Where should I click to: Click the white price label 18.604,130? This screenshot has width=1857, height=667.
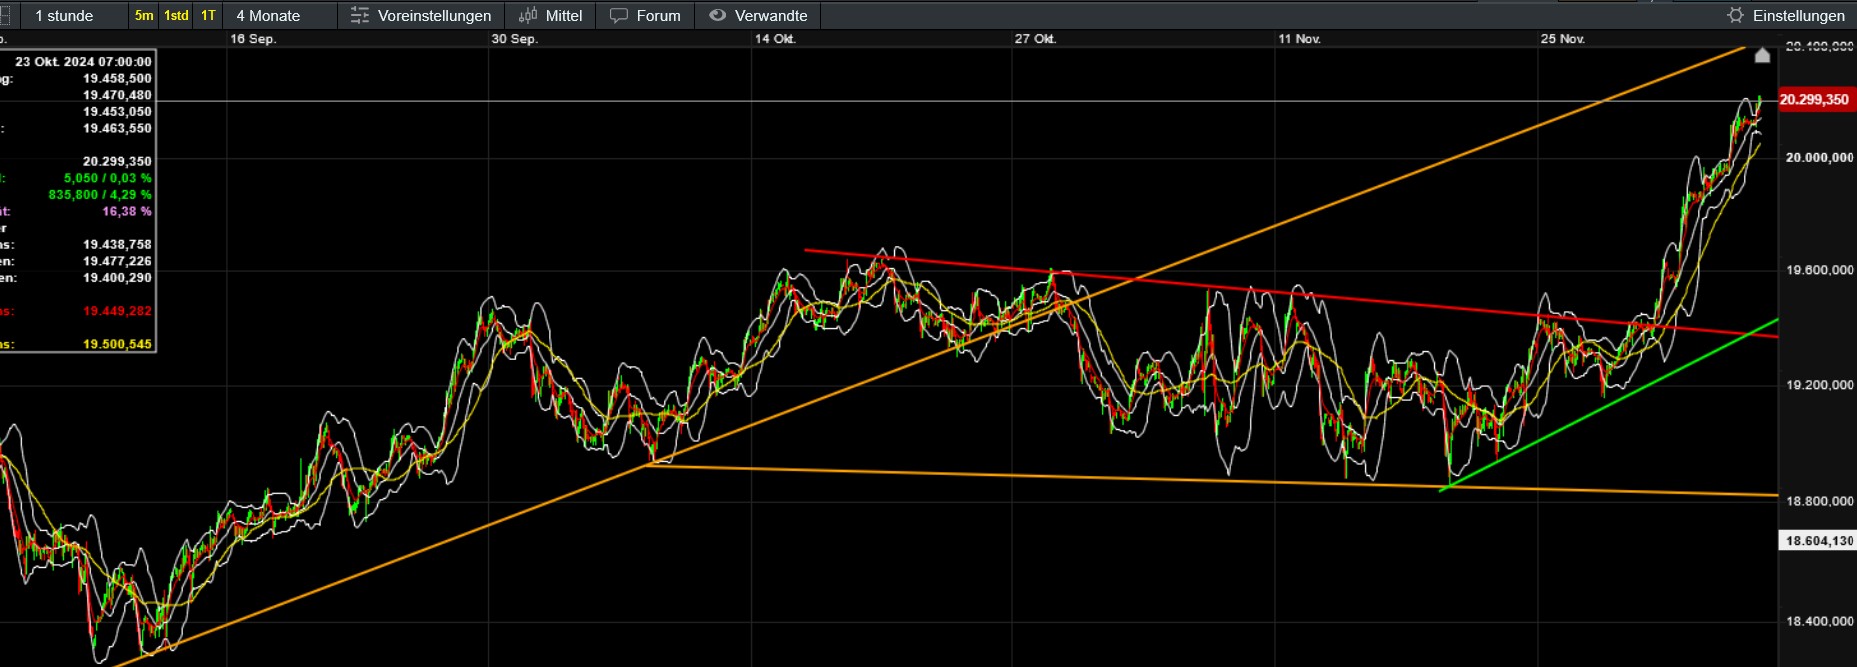[x=1819, y=540]
